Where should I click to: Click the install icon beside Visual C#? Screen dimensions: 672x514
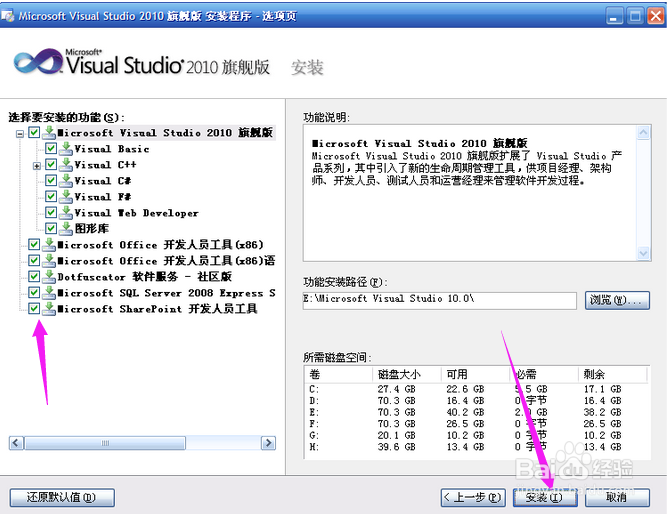[66, 180]
